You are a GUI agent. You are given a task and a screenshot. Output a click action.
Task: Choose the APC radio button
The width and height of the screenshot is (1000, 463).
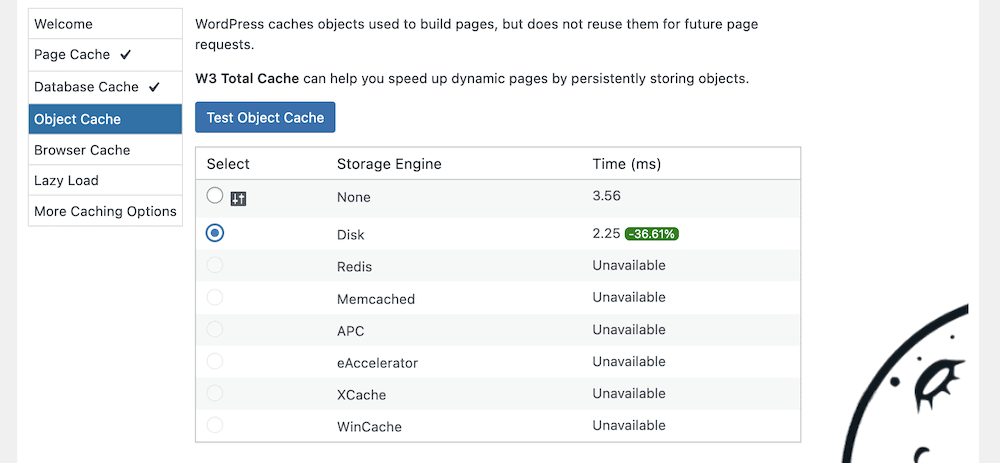pos(215,329)
